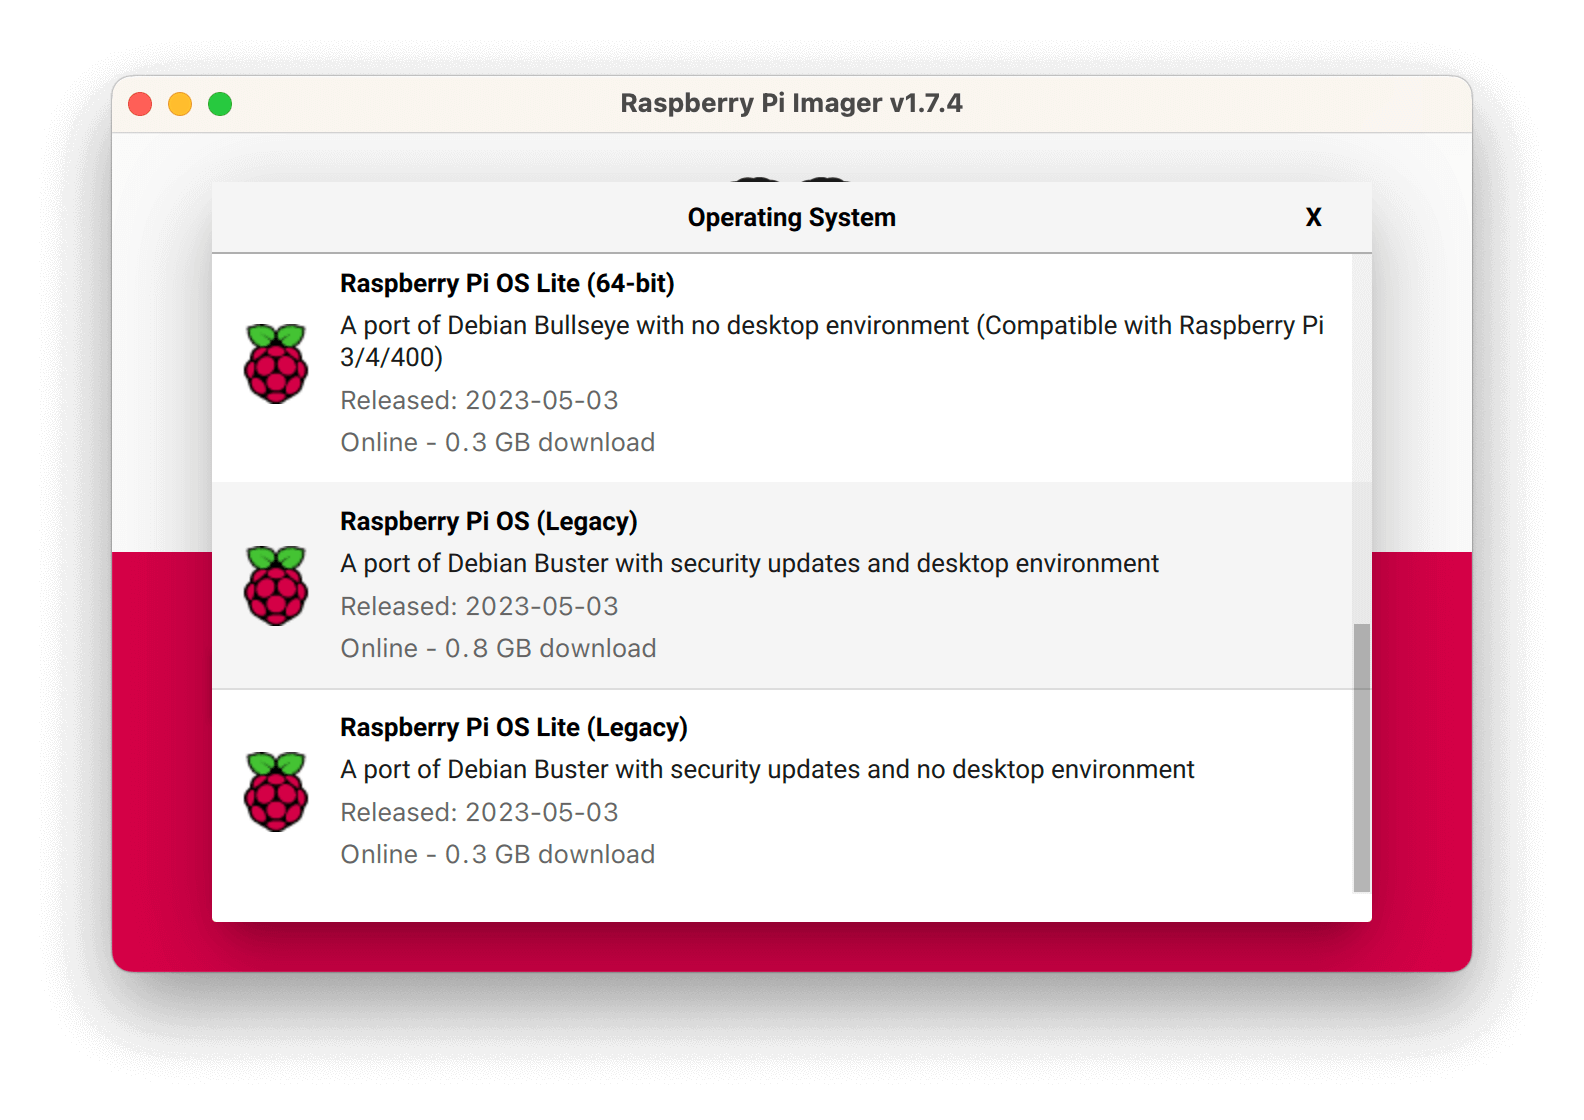Click the release date under OS Lite (64-bit)
Image resolution: width=1584 pixels, height=1120 pixels.
click(x=479, y=401)
